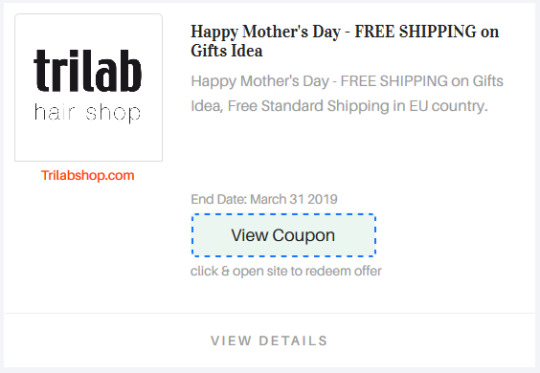This screenshot has width=540, height=373.
Task: Show more info using VIEW DETAILS footer
Action: [269, 341]
